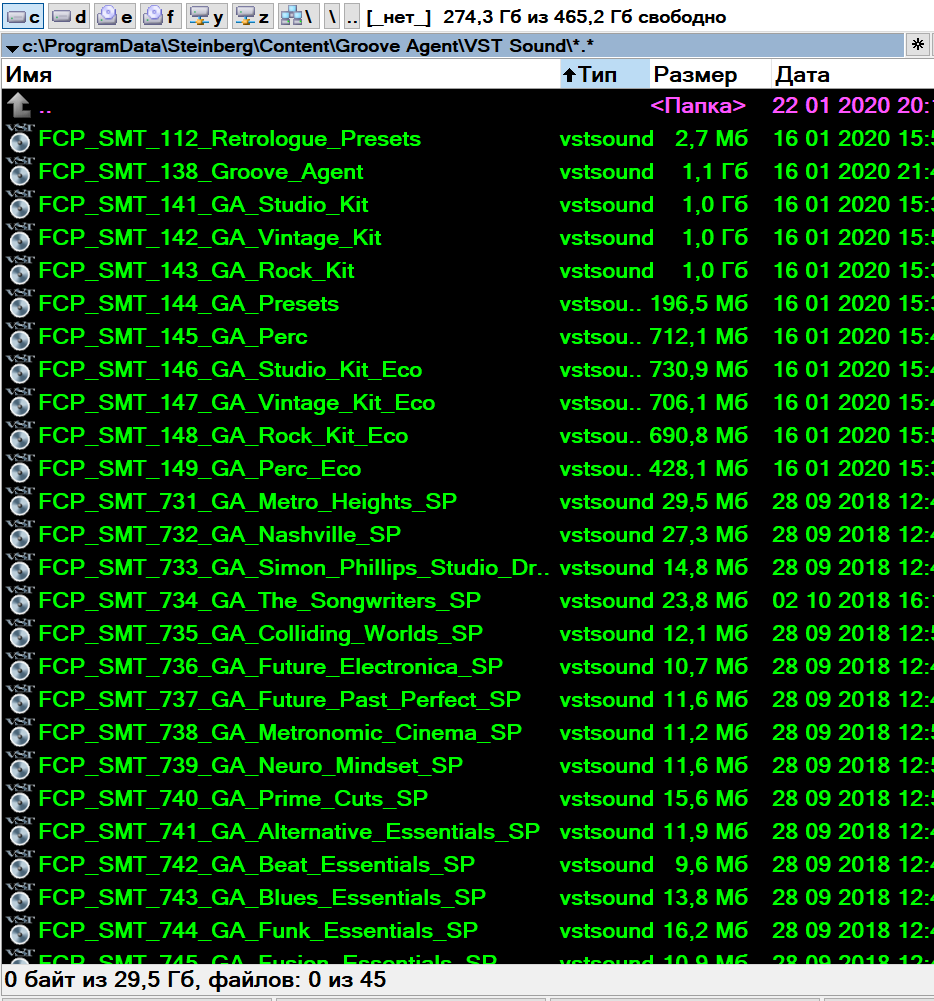Click size 2,7 Мб of Retrologue_Presets

(x=711, y=139)
